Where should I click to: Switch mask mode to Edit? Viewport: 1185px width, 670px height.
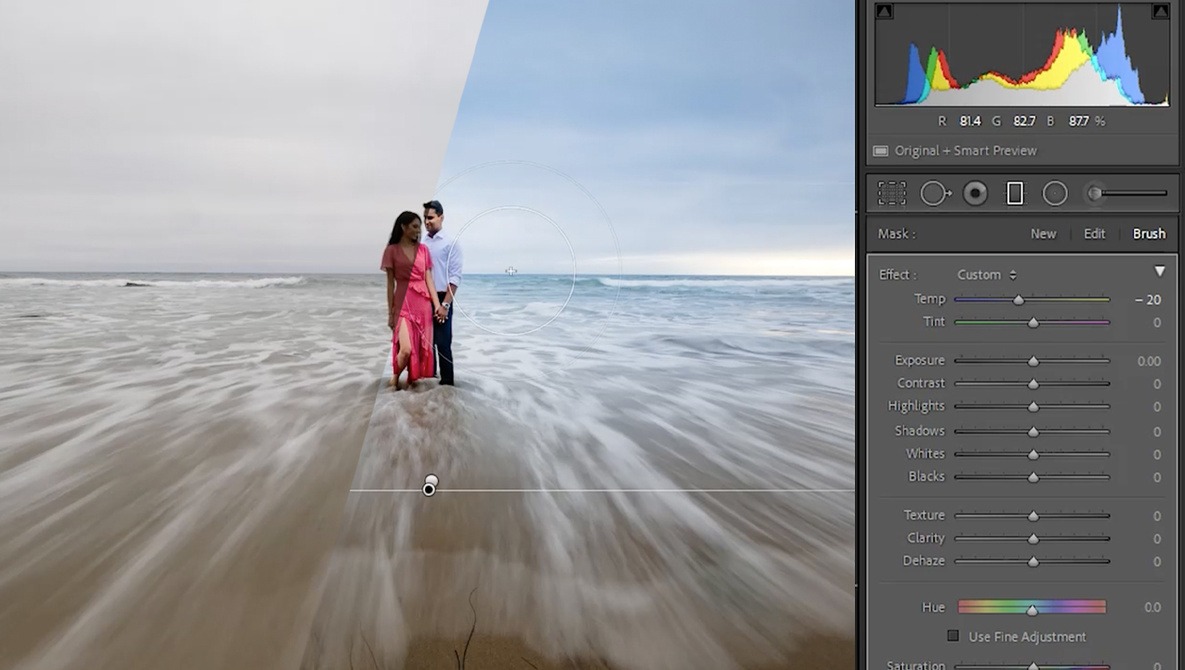pyautogui.click(x=1094, y=234)
